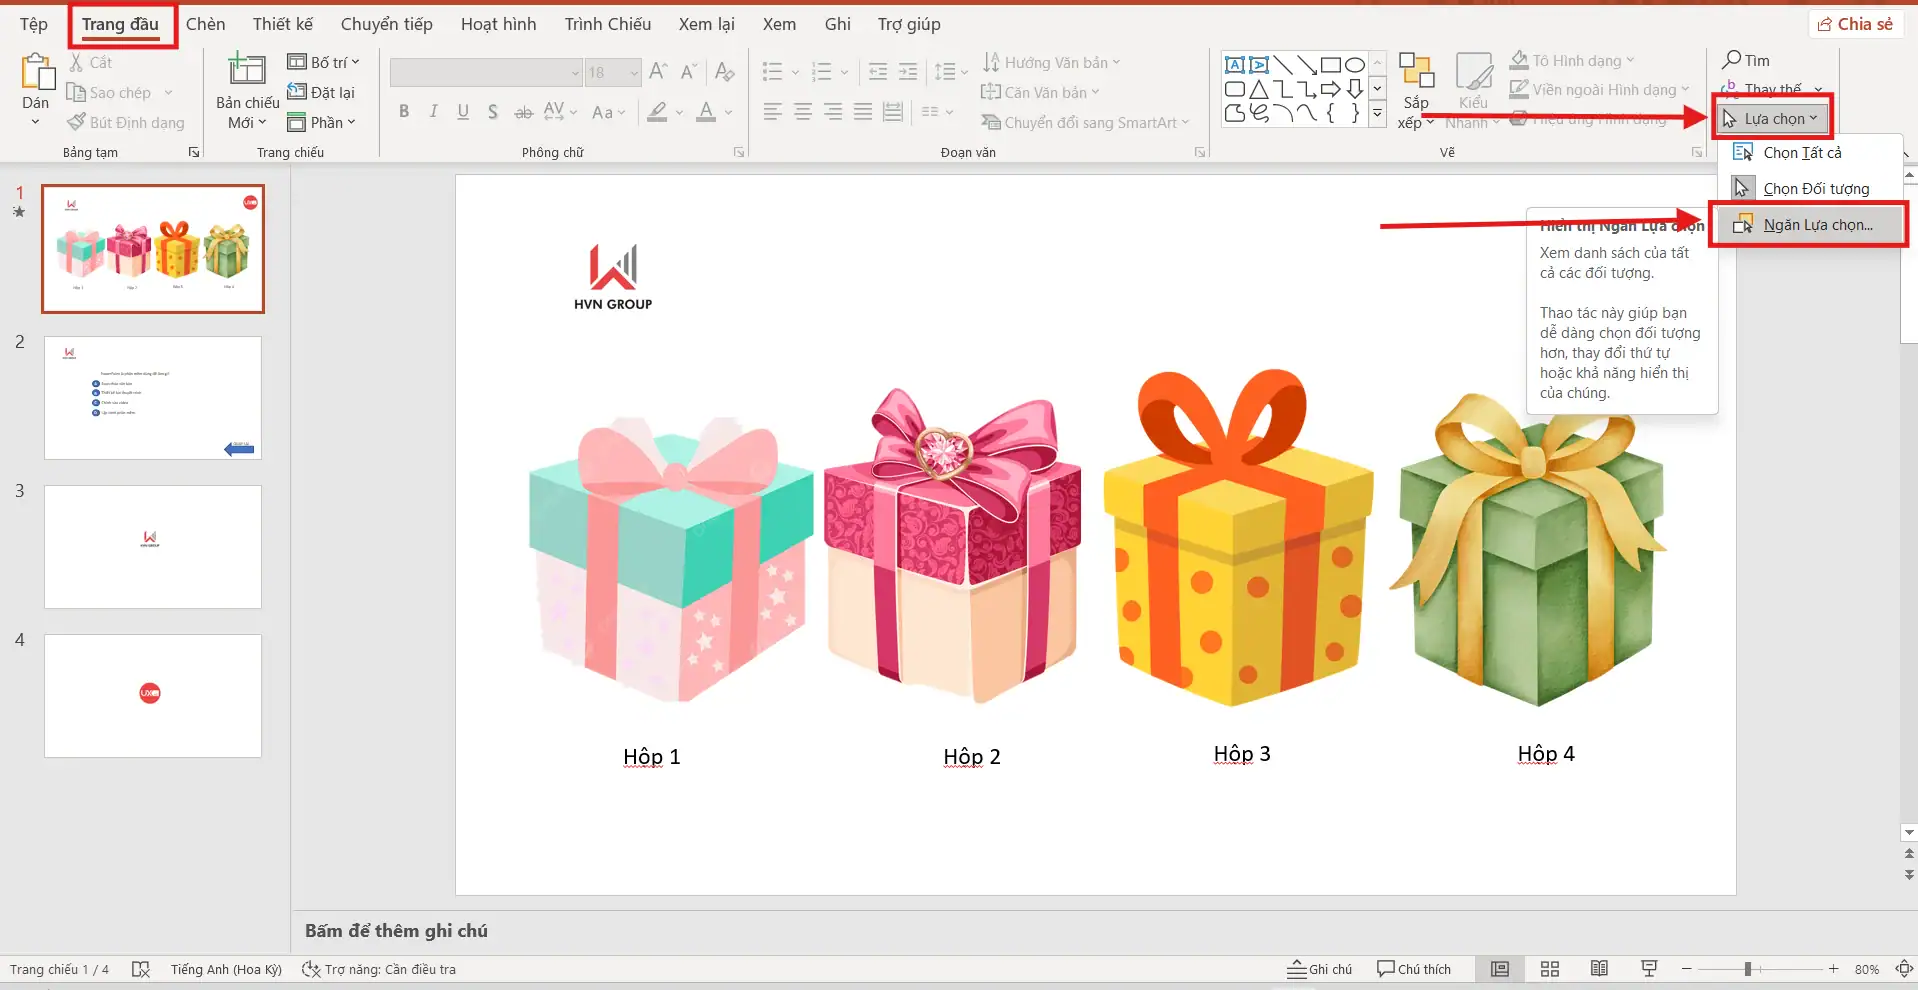1918x990 pixels.
Task: Toggle Ghi chú notes pane in status bar
Action: (x=1319, y=969)
